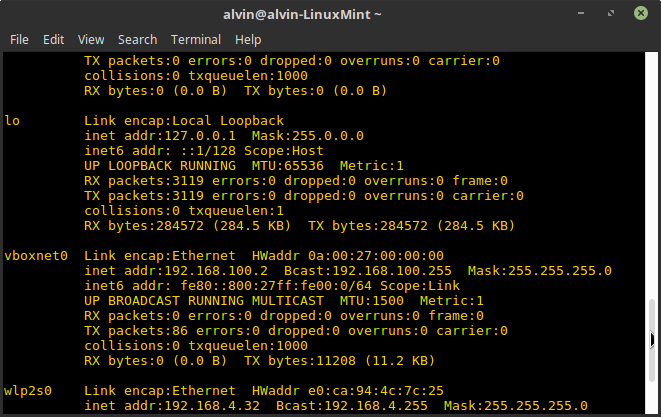
Task: Open the Search menu
Action: (137, 40)
